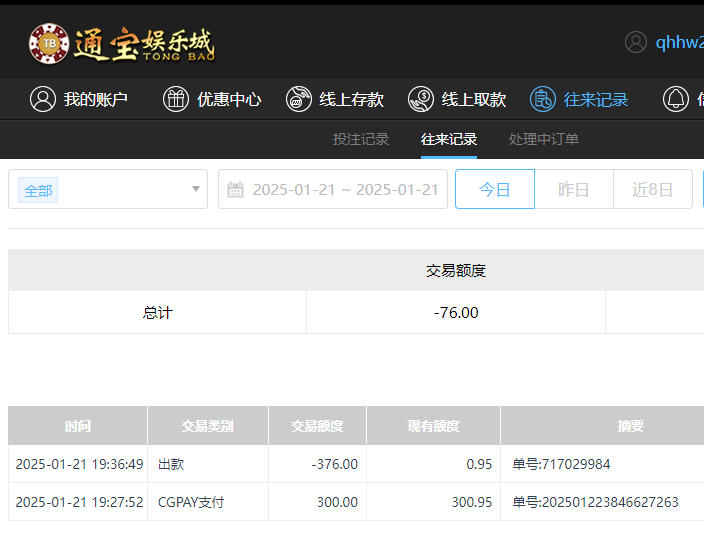Click the calendar icon in date range
The height and width of the screenshot is (533, 704).
tap(235, 189)
